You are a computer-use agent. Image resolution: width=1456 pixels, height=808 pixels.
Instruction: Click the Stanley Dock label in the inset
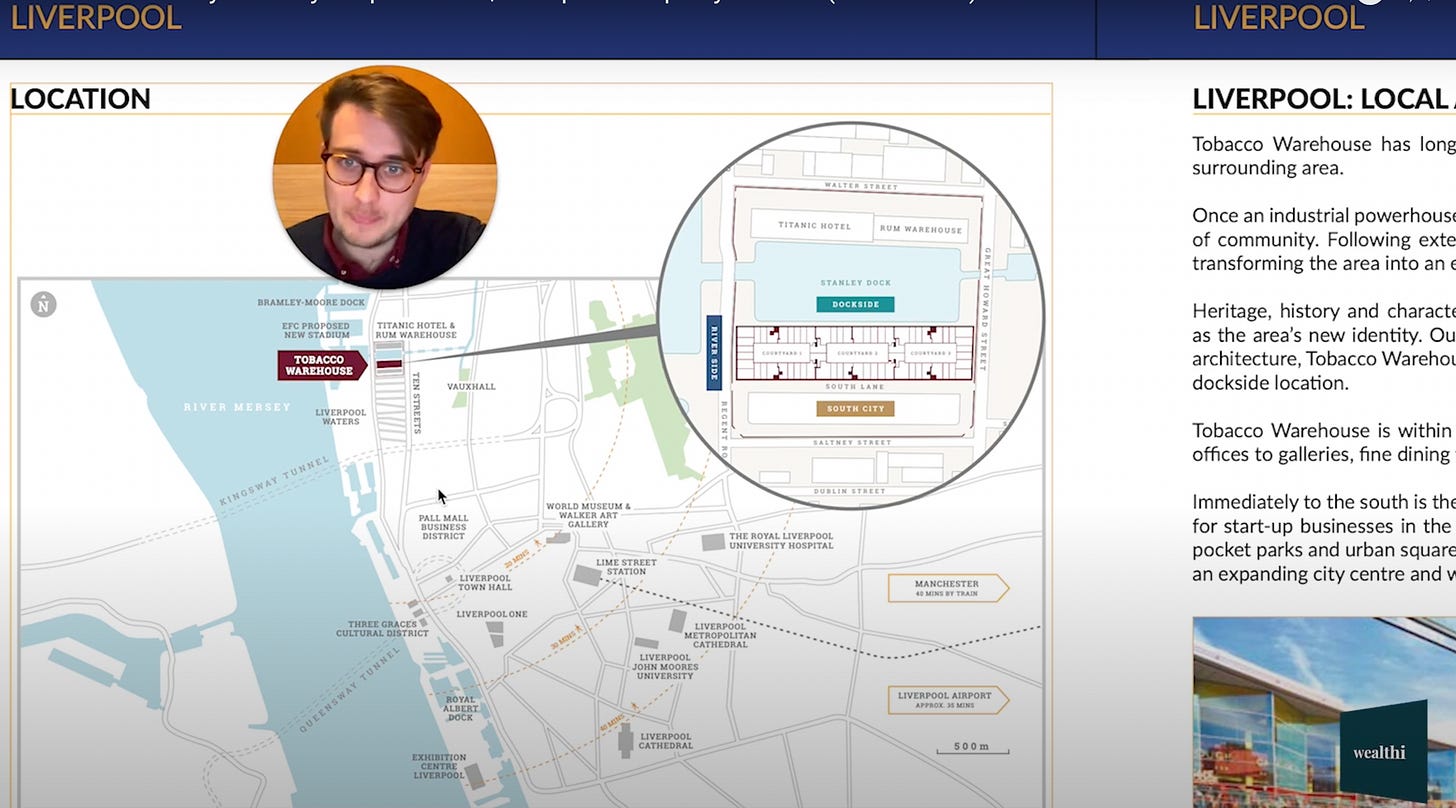855,283
